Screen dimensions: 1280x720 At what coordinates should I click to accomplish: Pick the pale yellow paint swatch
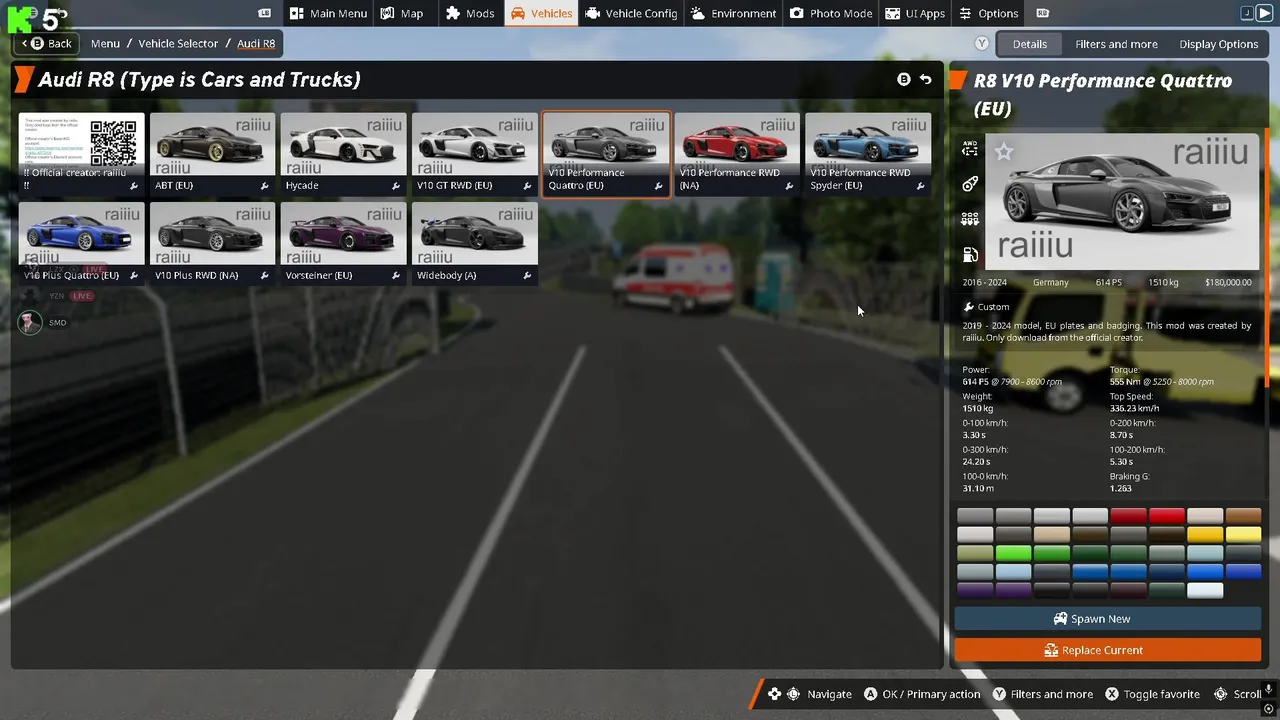(x=1243, y=534)
